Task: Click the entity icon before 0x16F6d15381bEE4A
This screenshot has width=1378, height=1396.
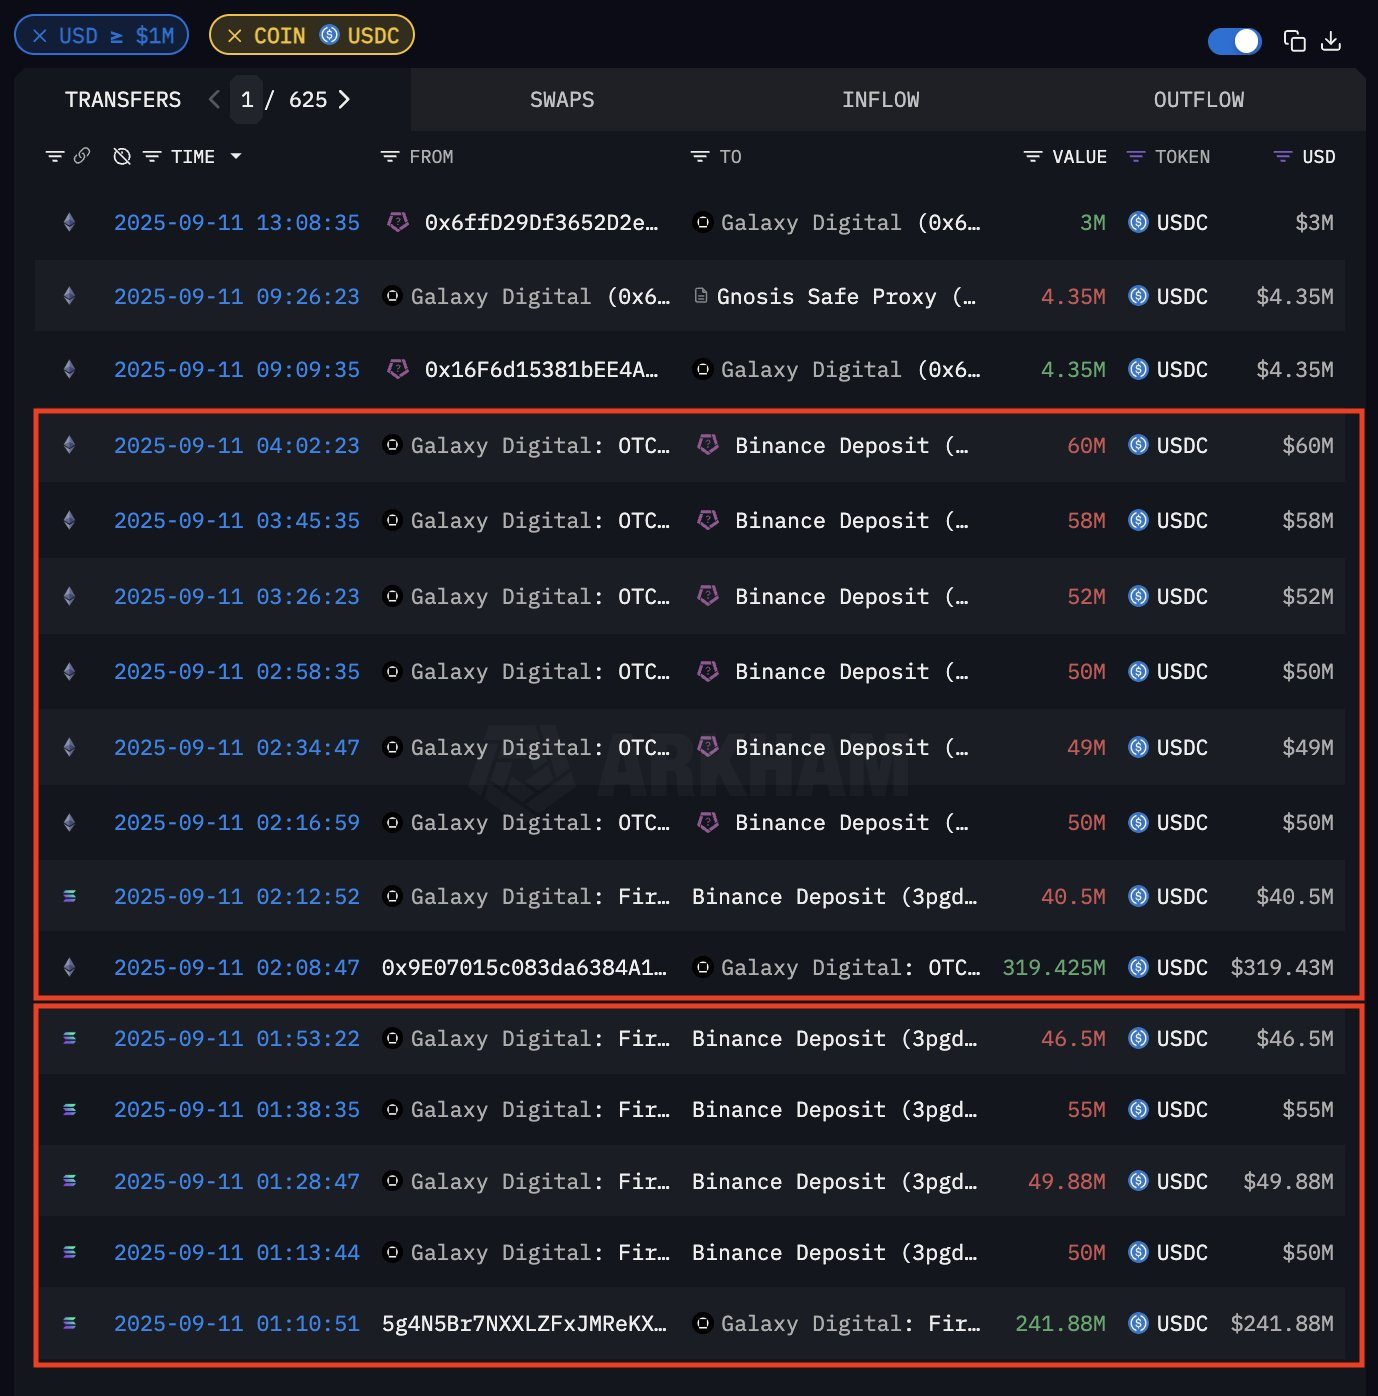Action: pyautogui.click(x=398, y=368)
